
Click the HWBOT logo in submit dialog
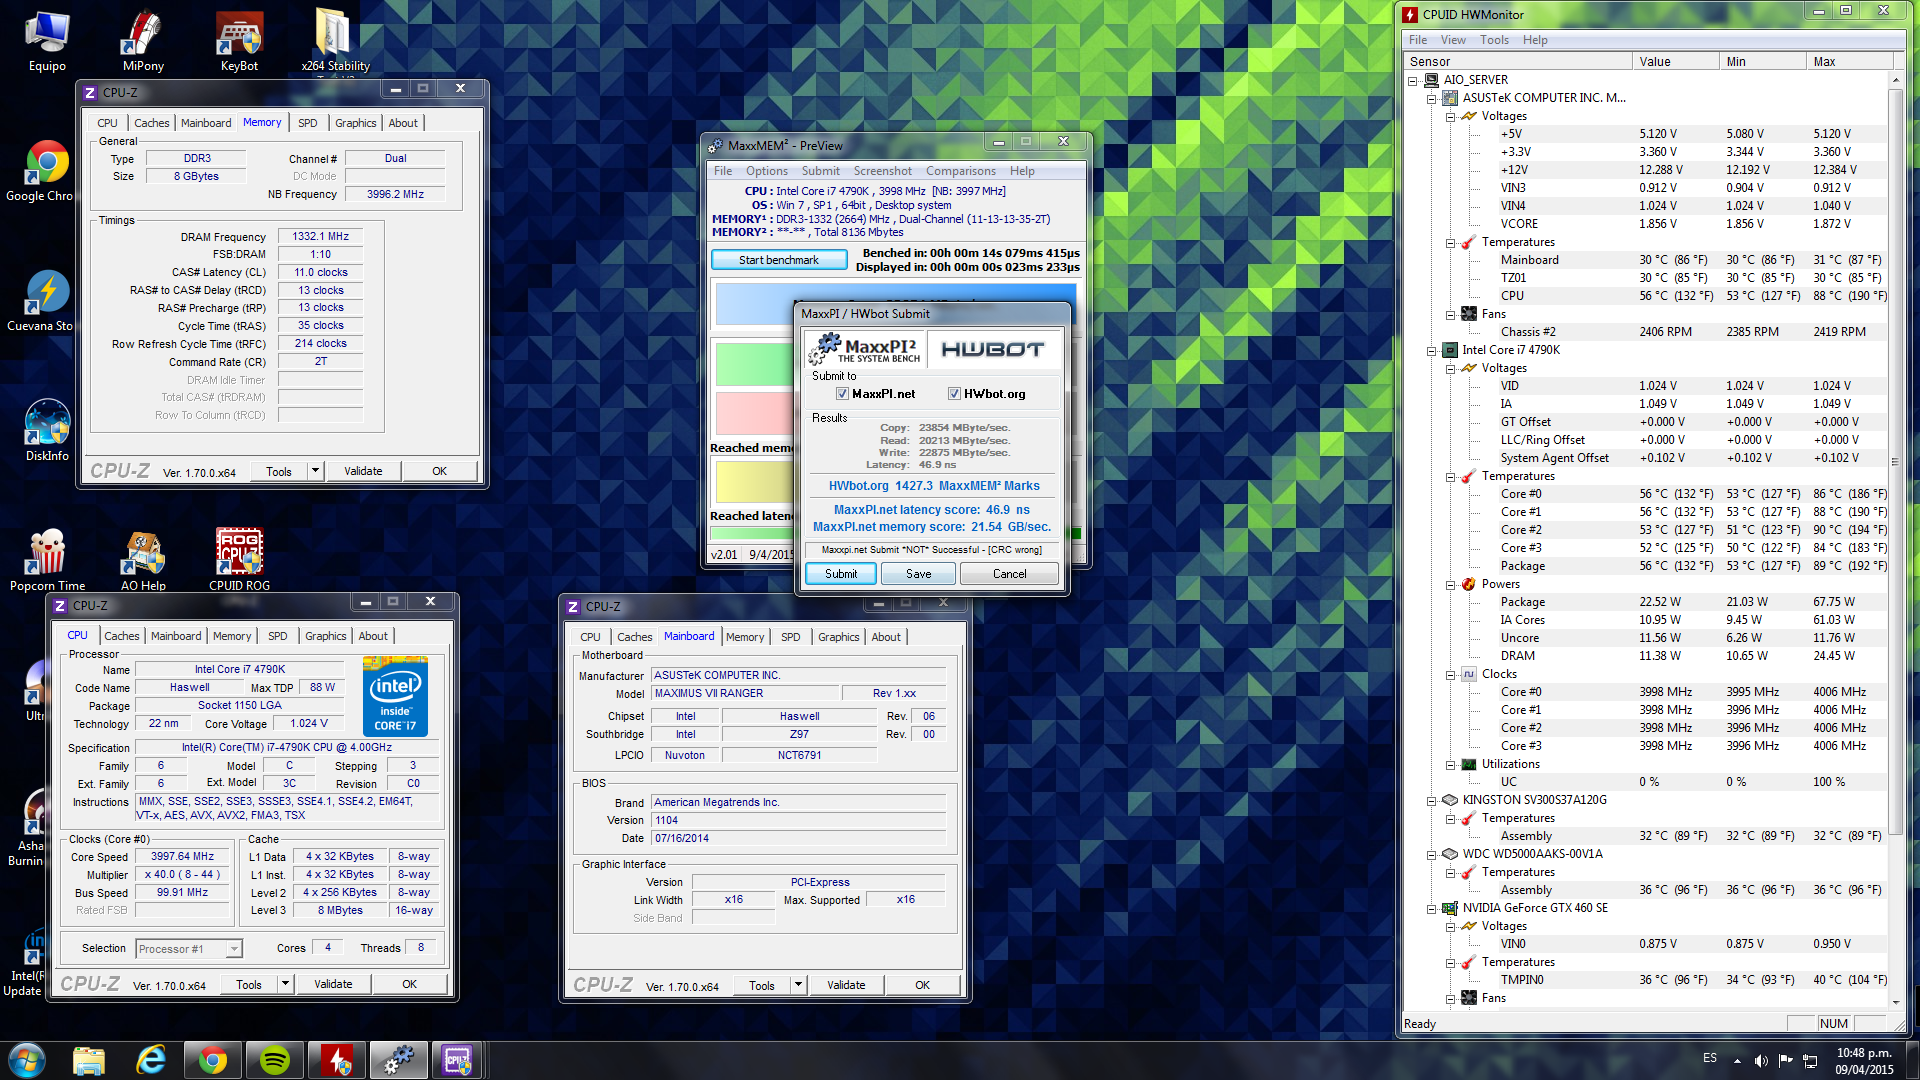coord(993,349)
